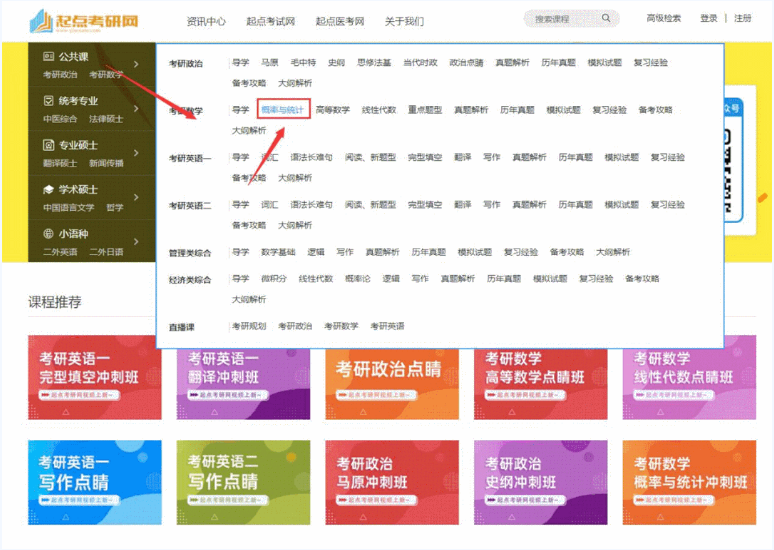The width and height of the screenshot is (774, 550).
Task: Click 微积分 in 经济类综合 row
Action: pyautogui.click(x=274, y=279)
